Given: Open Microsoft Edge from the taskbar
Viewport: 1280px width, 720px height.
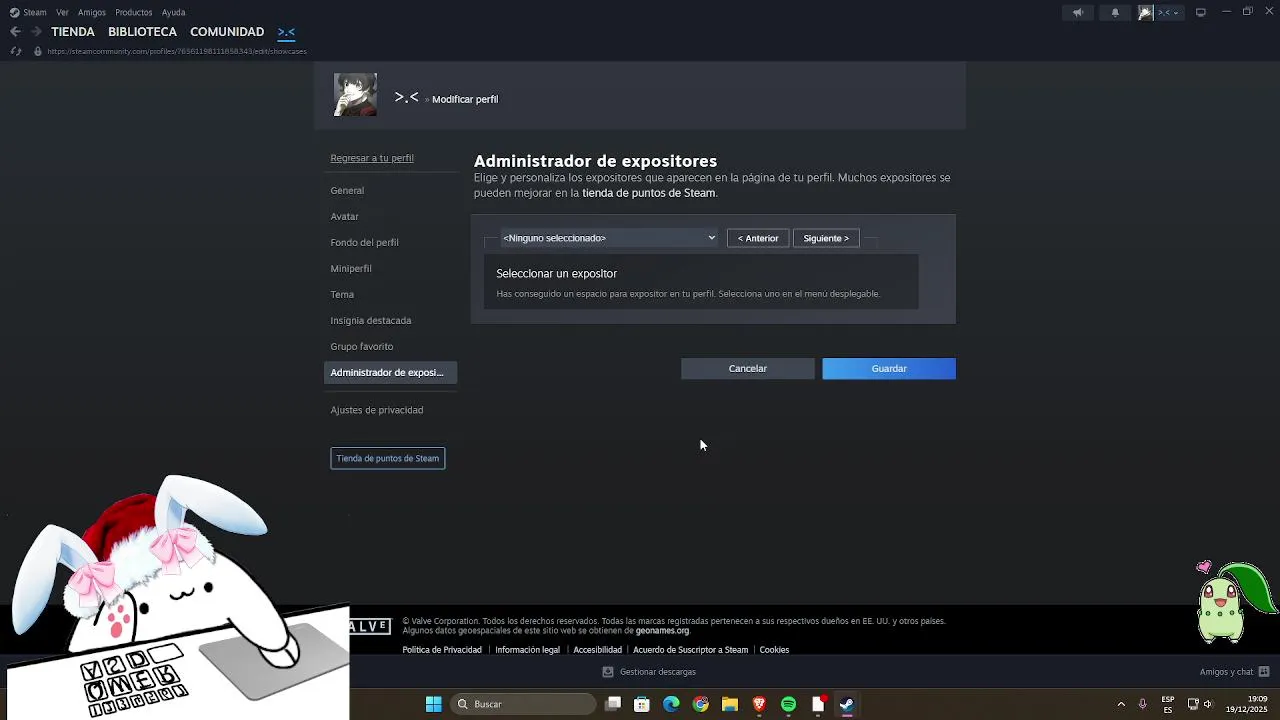Looking at the screenshot, I should [671, 704].
